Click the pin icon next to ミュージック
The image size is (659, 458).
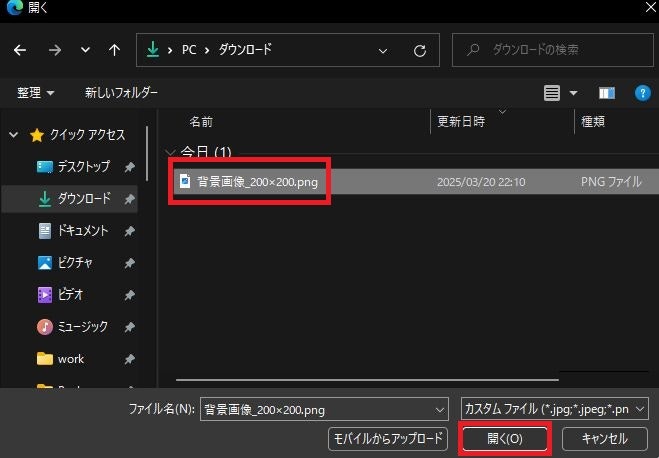(x=129, y=327)
